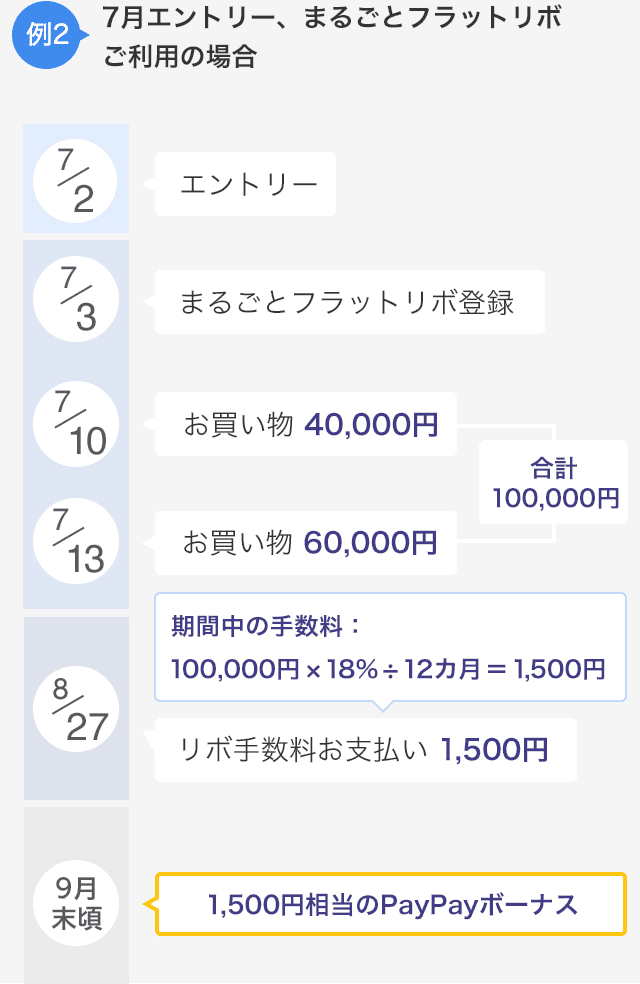Select the 7/13 date circle

click(x=75, y=541)
